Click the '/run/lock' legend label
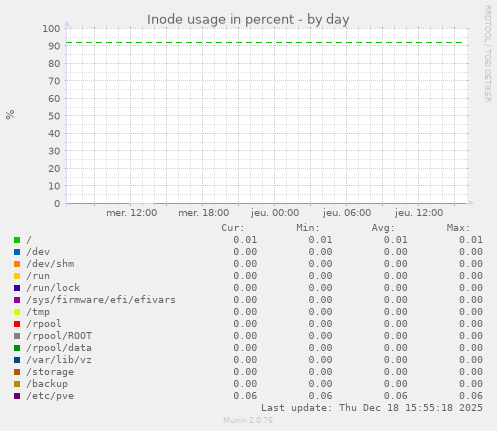Image resolution: width=497 pixels, height=431 pixels. 53,288
